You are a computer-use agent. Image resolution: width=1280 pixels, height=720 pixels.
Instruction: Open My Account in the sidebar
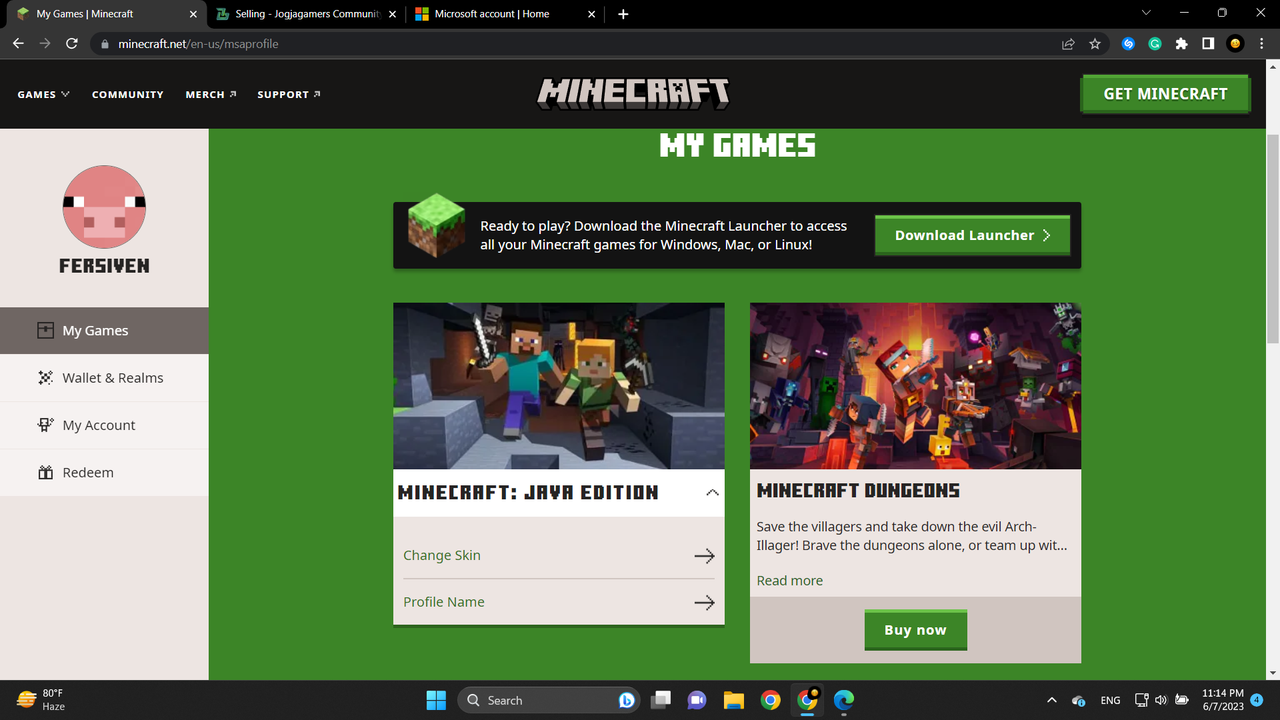click(x=104, y=425)
